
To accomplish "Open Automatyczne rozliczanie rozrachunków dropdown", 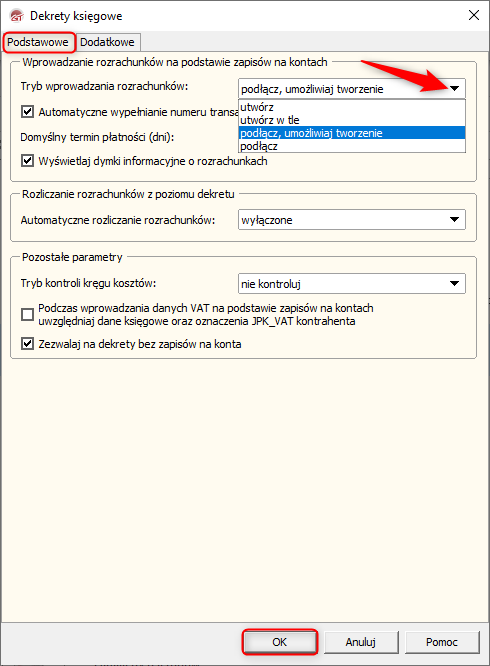I will [x=352, y=220].
